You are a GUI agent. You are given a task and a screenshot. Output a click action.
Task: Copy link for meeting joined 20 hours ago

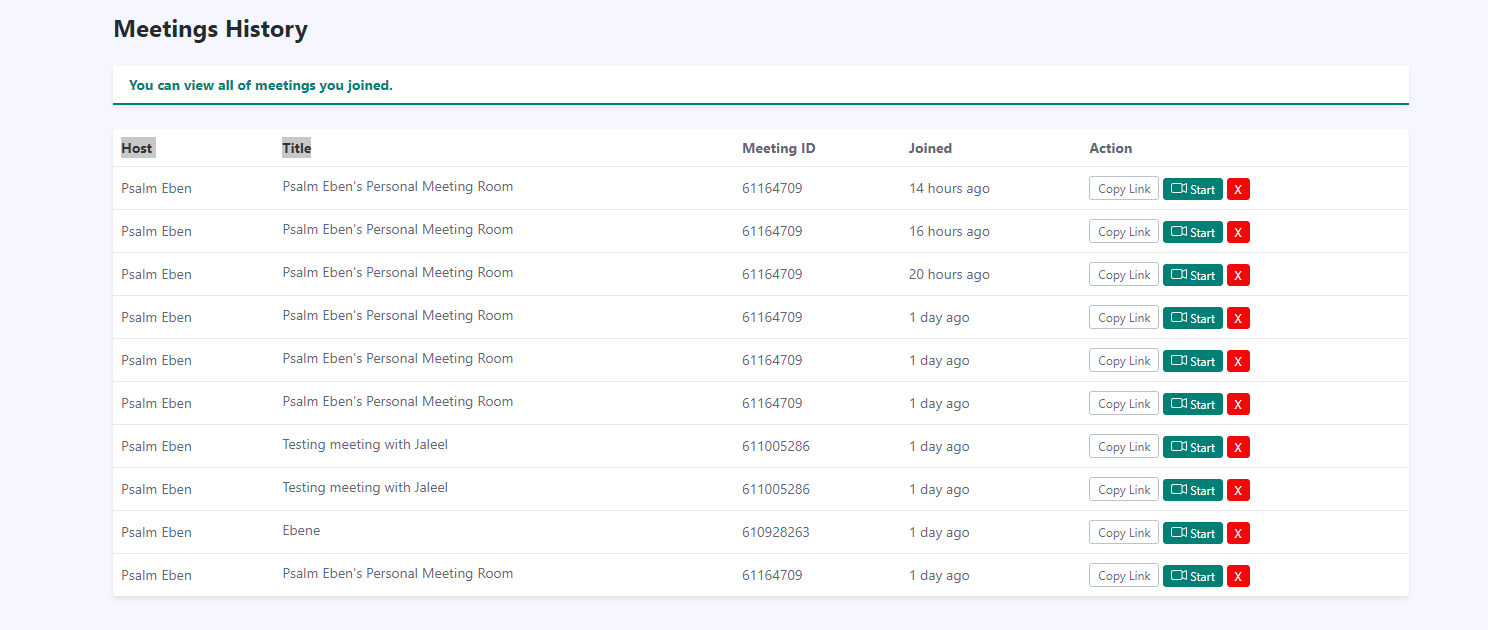click(1124, 275)
